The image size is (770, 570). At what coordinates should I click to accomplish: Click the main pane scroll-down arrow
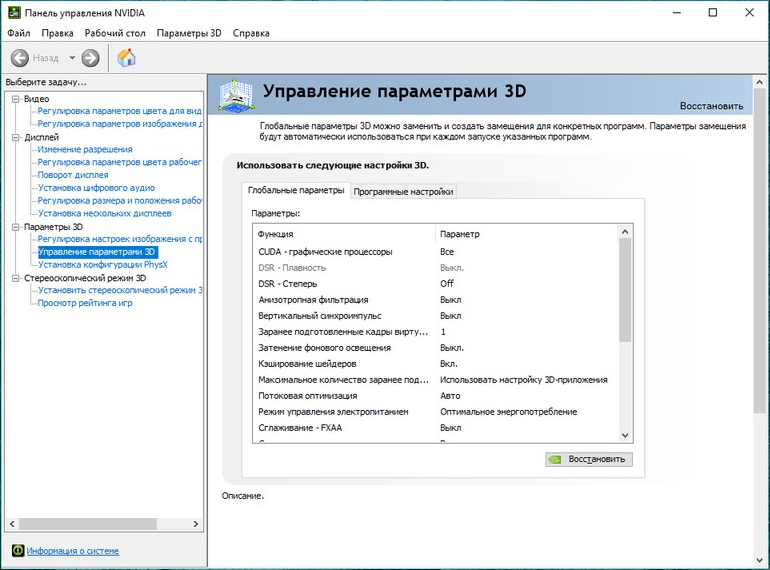pyautogui.click(x=759, y=560)
